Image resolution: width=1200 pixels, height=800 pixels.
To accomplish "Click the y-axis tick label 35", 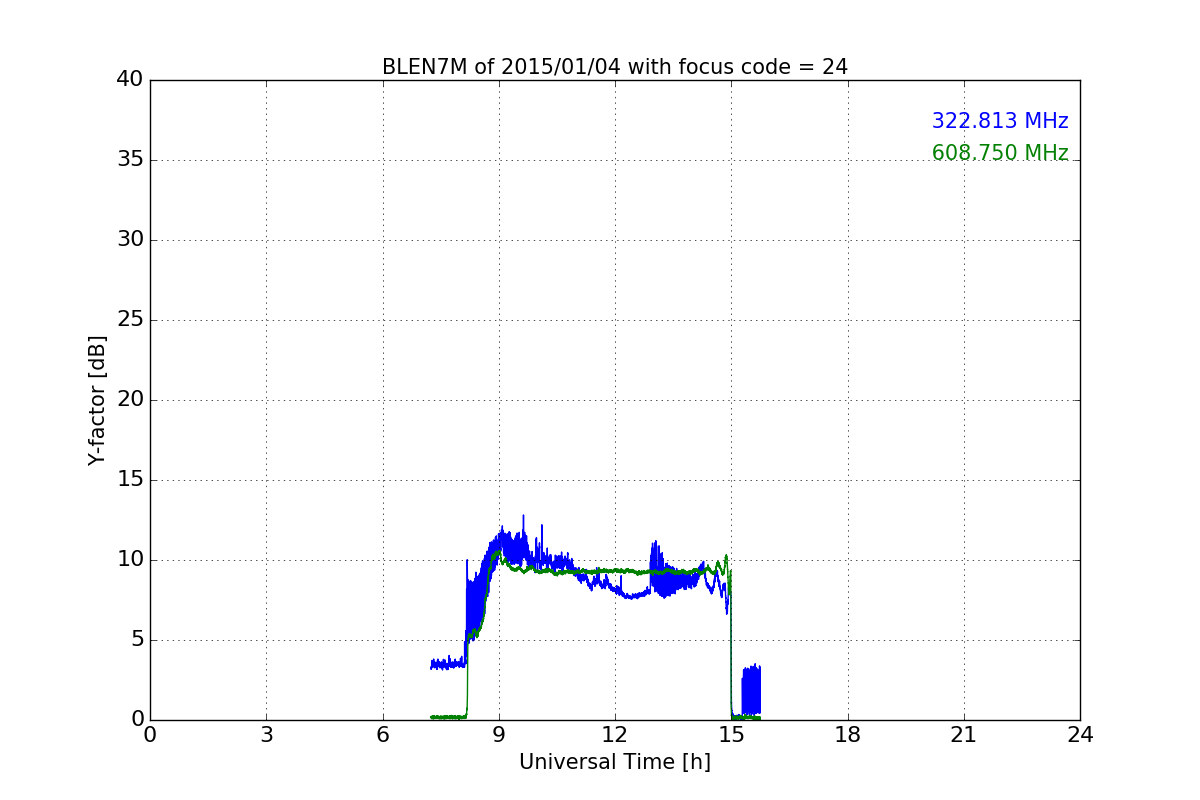I will pyautogui.click(x=130, y=160).
